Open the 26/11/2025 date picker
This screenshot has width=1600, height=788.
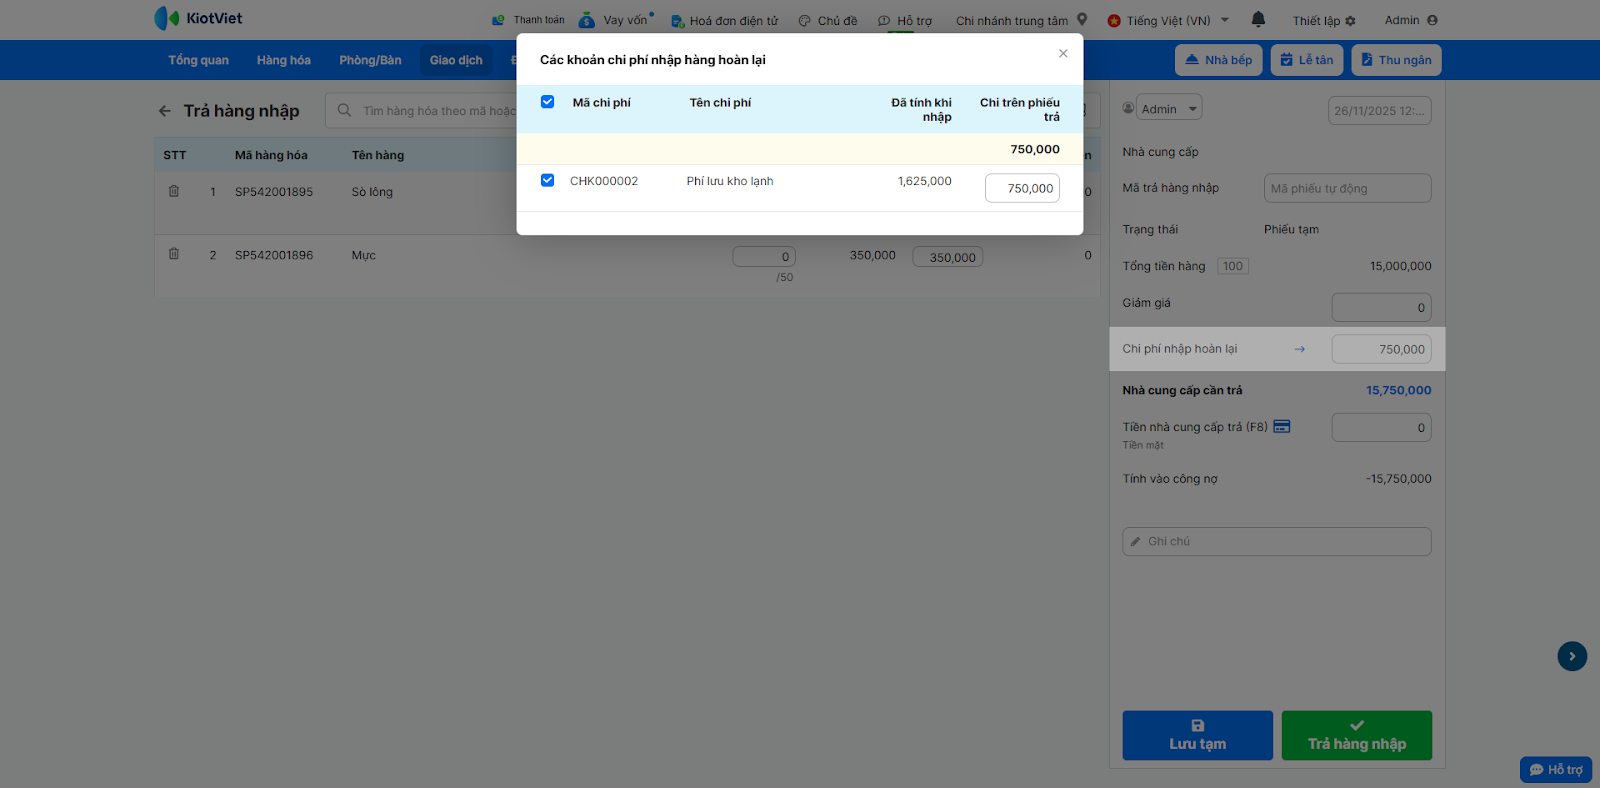[1379, 111]
